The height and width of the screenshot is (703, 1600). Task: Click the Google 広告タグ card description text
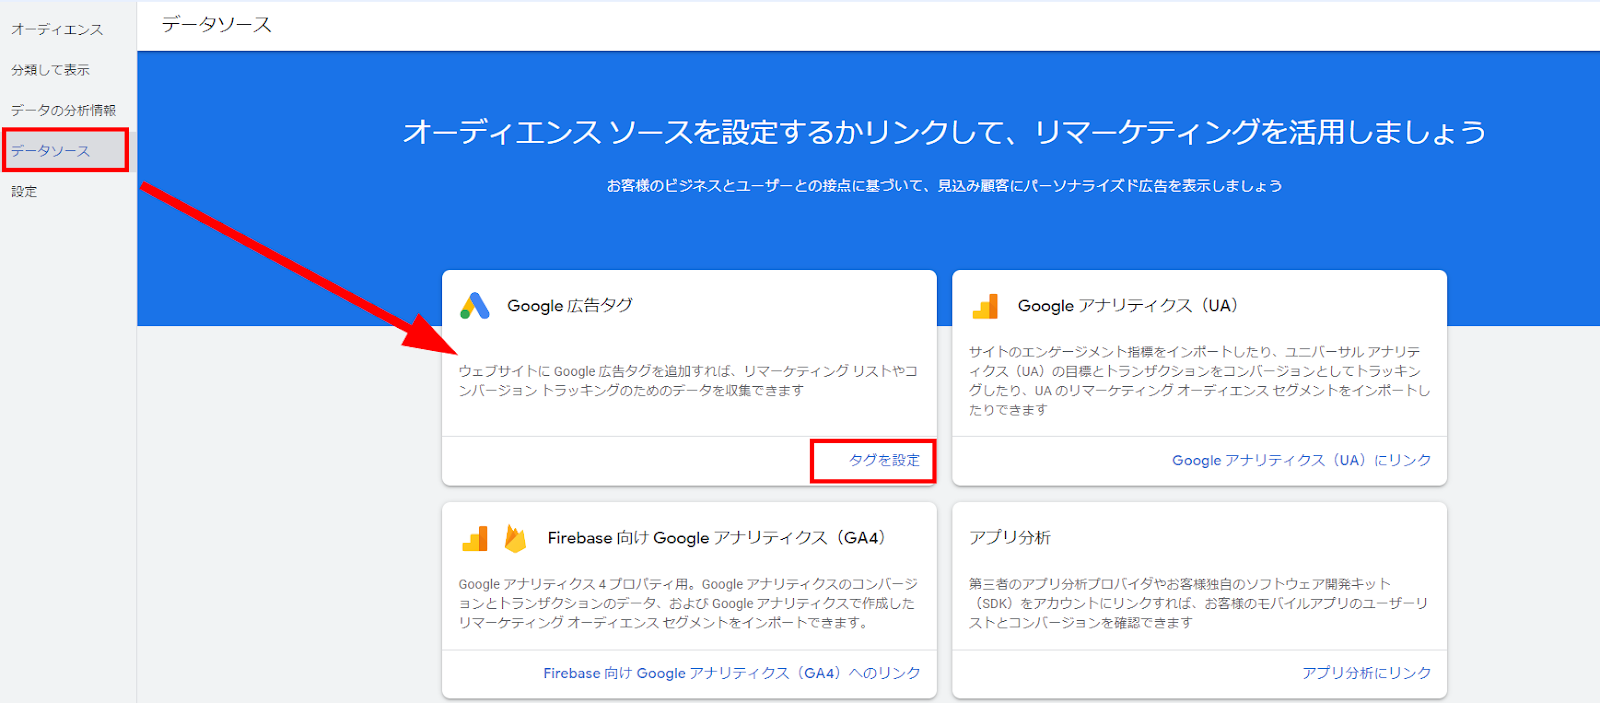coord(688,381)
